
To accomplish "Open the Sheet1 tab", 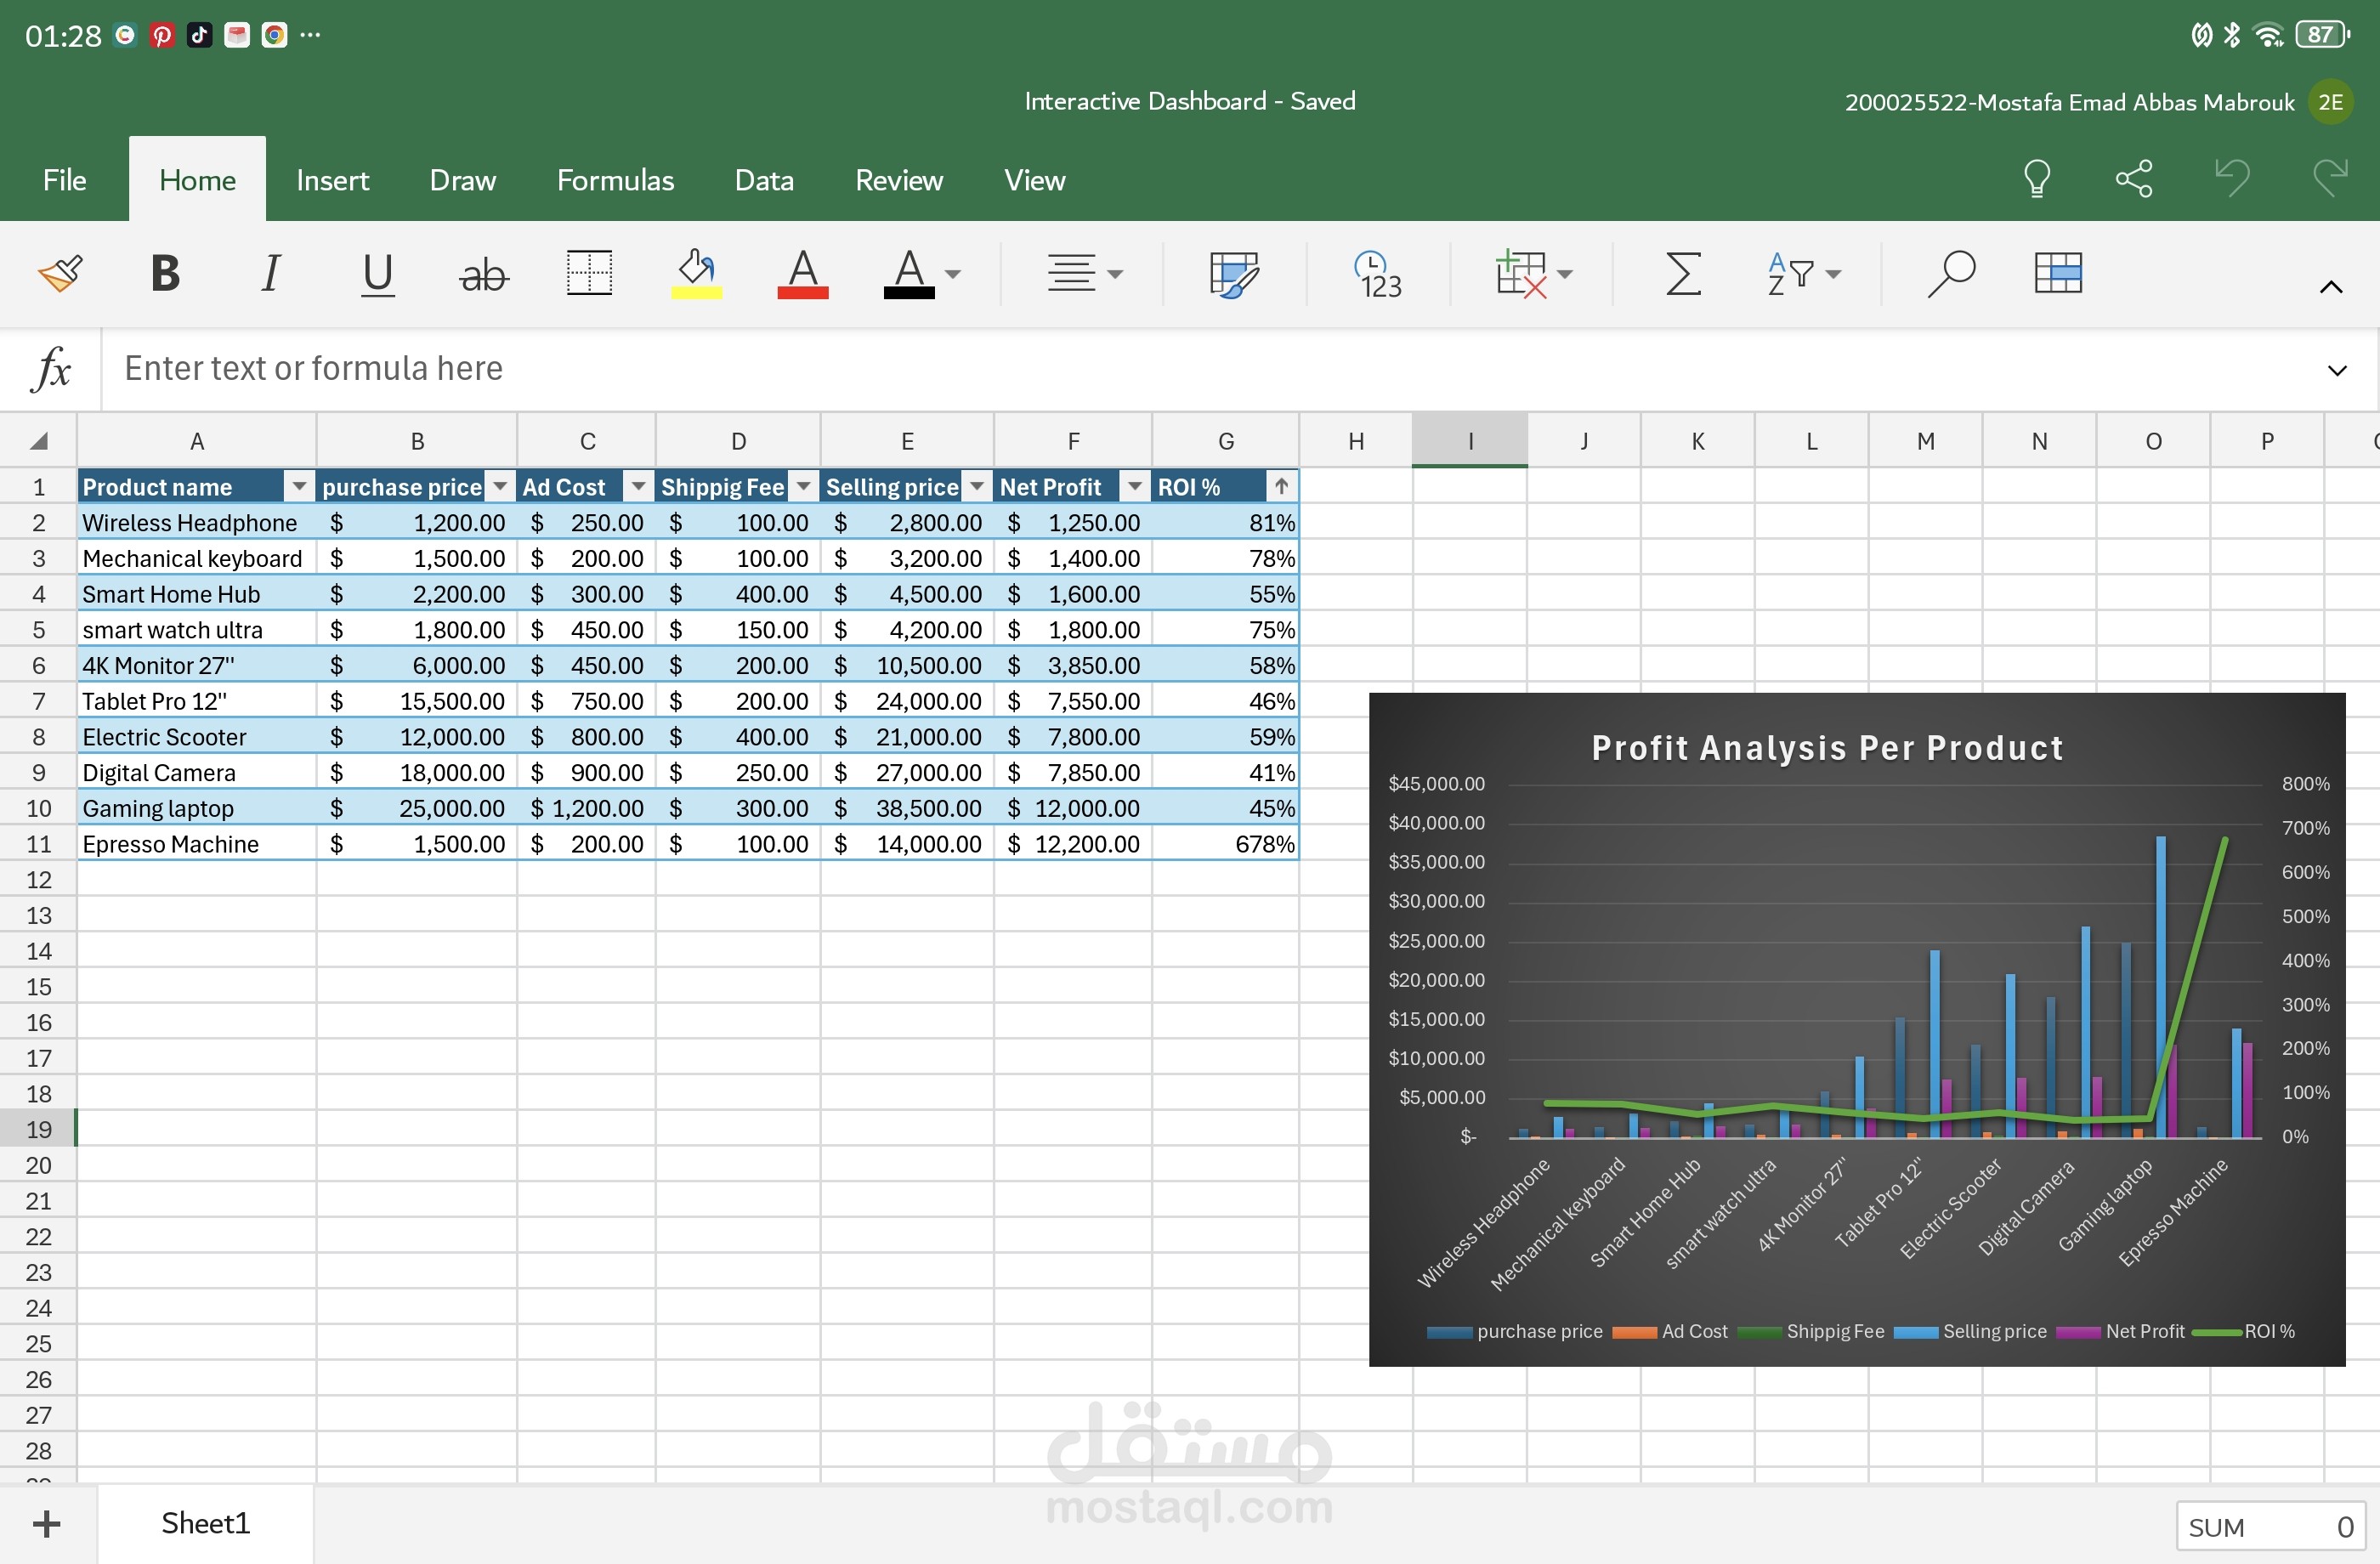I will (205, 1523).
